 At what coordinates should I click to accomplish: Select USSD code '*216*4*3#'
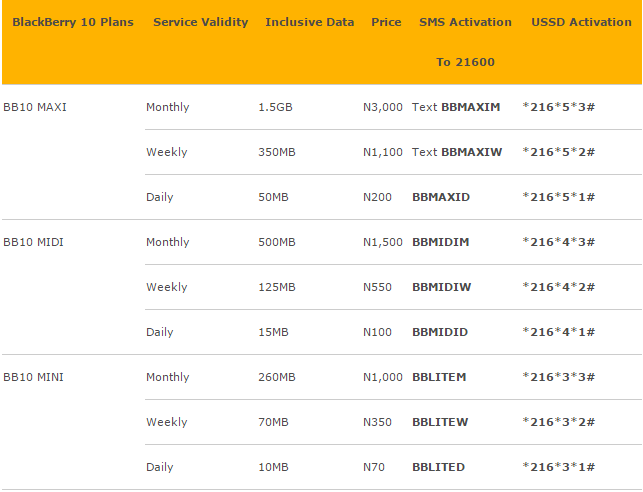[x=559, y=242]
